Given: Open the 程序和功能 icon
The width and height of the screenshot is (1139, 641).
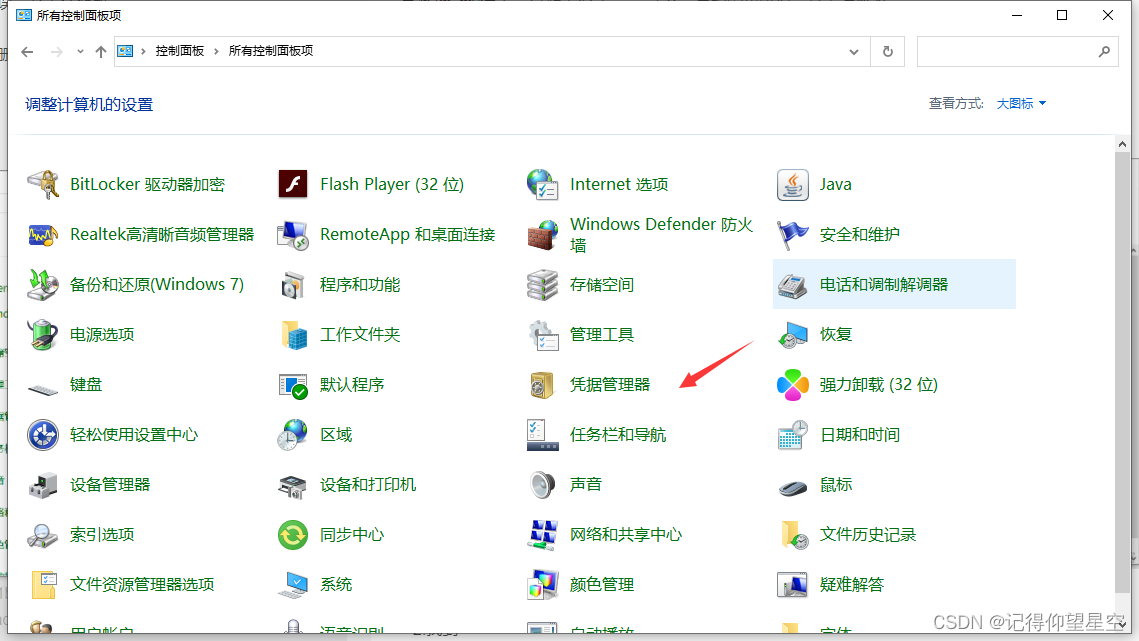Looking at the screenshot, I should click(293, 285).
